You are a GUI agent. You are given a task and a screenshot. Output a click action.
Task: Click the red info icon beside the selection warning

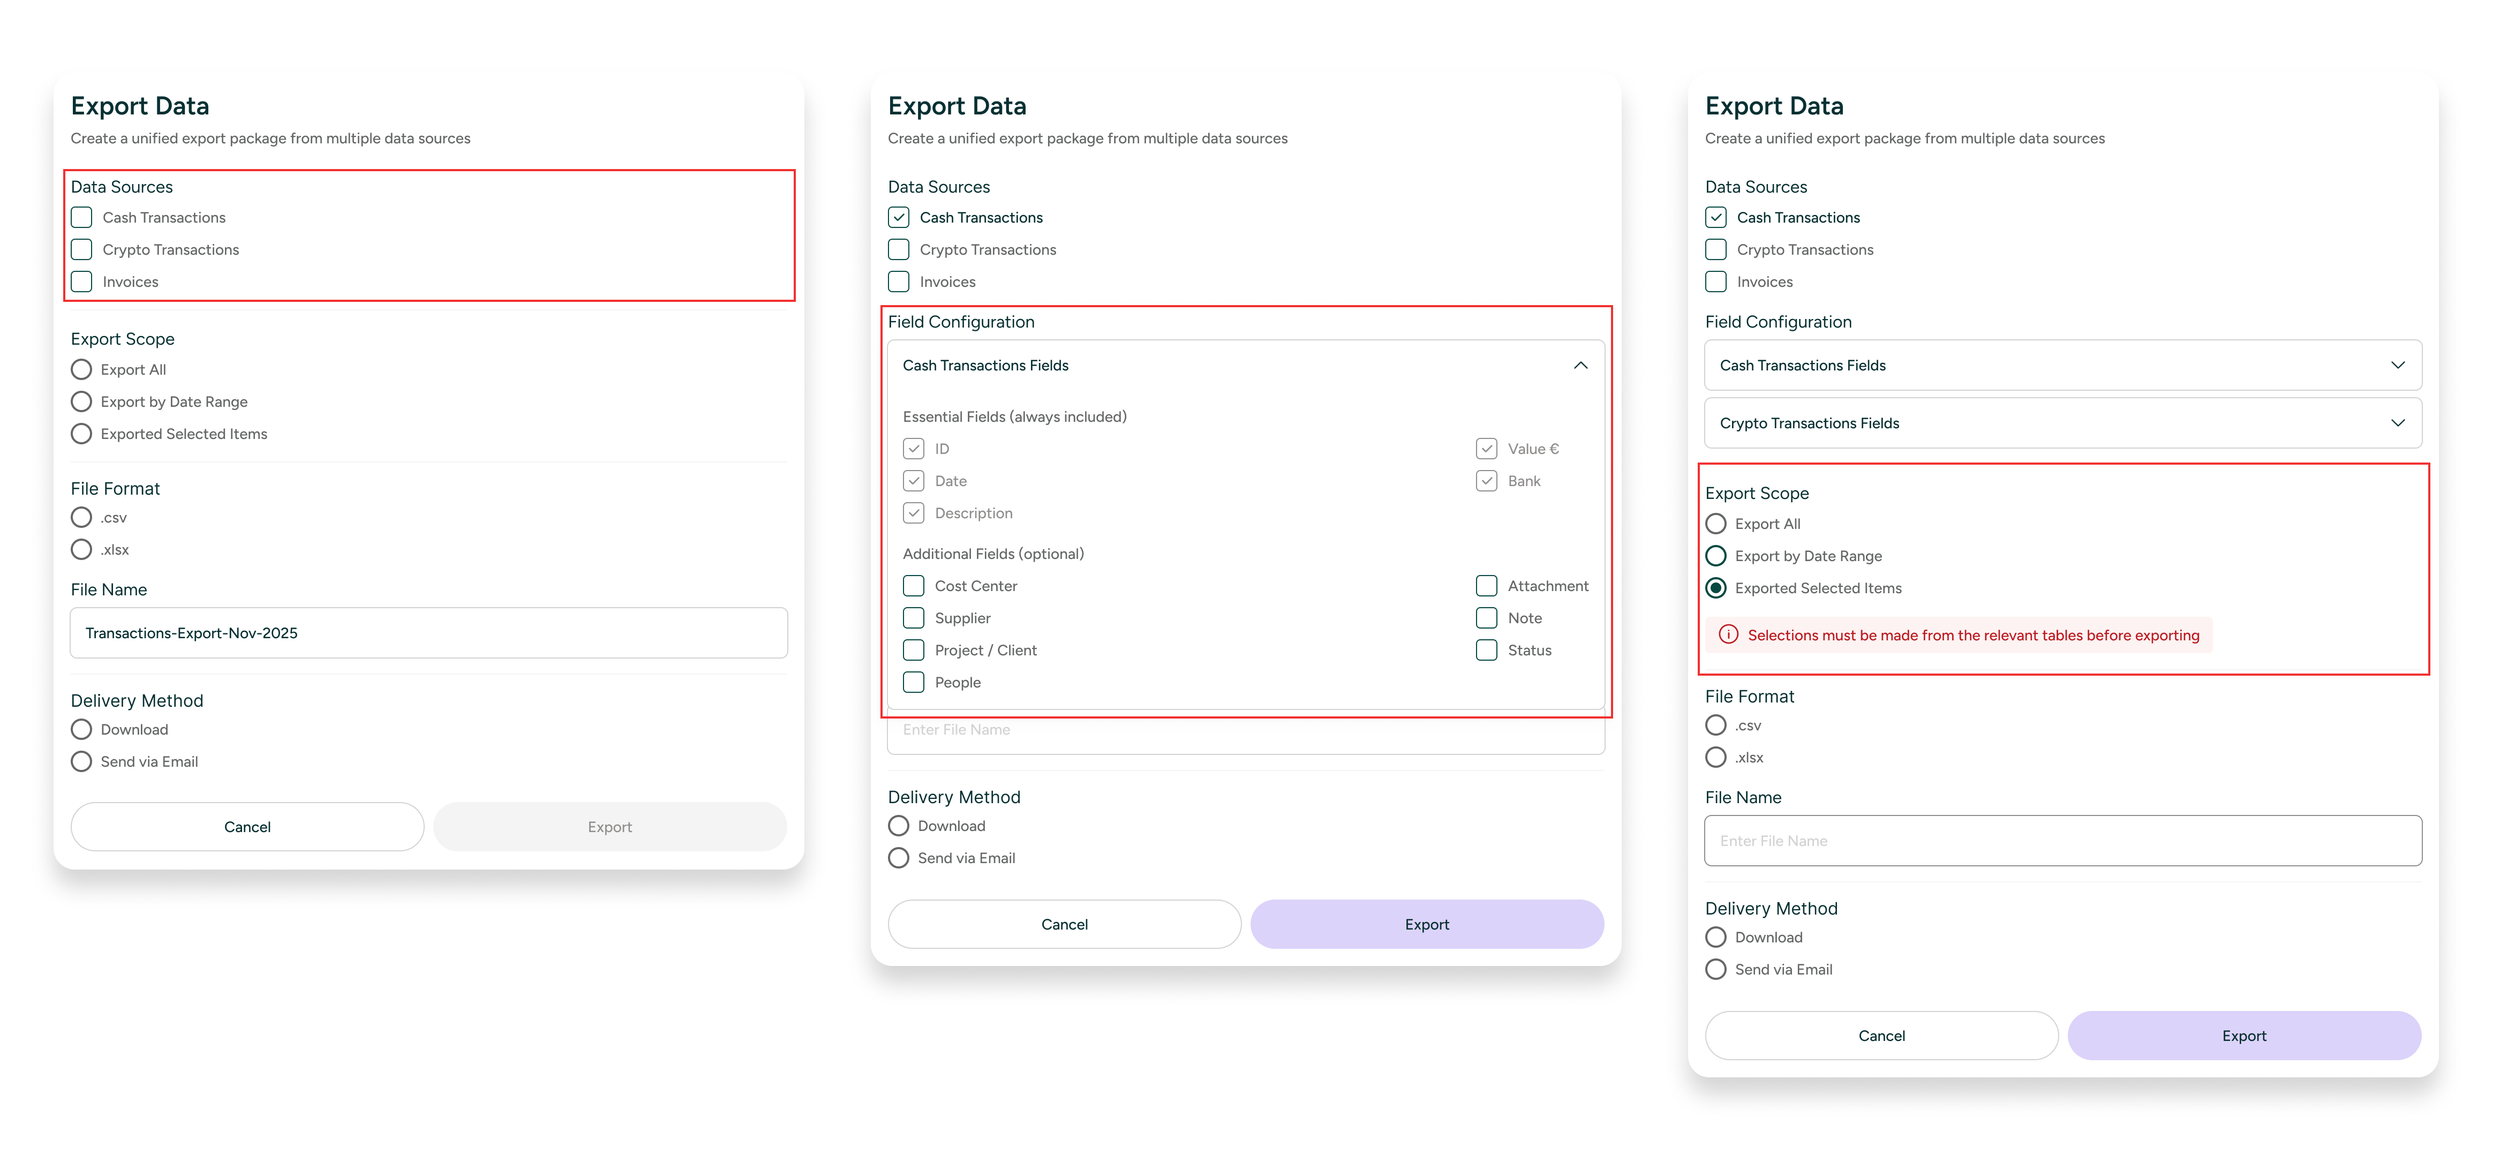pyautogui.click(x=1728, y=634)
